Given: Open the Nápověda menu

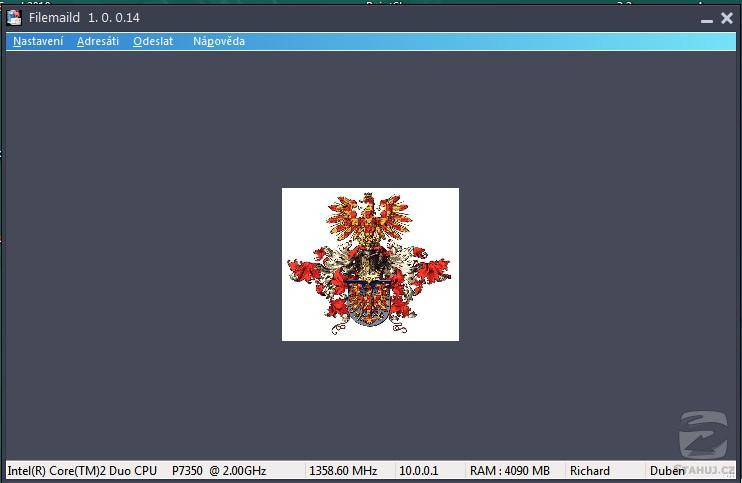Looking at the screenshot, I should (219, 41).
